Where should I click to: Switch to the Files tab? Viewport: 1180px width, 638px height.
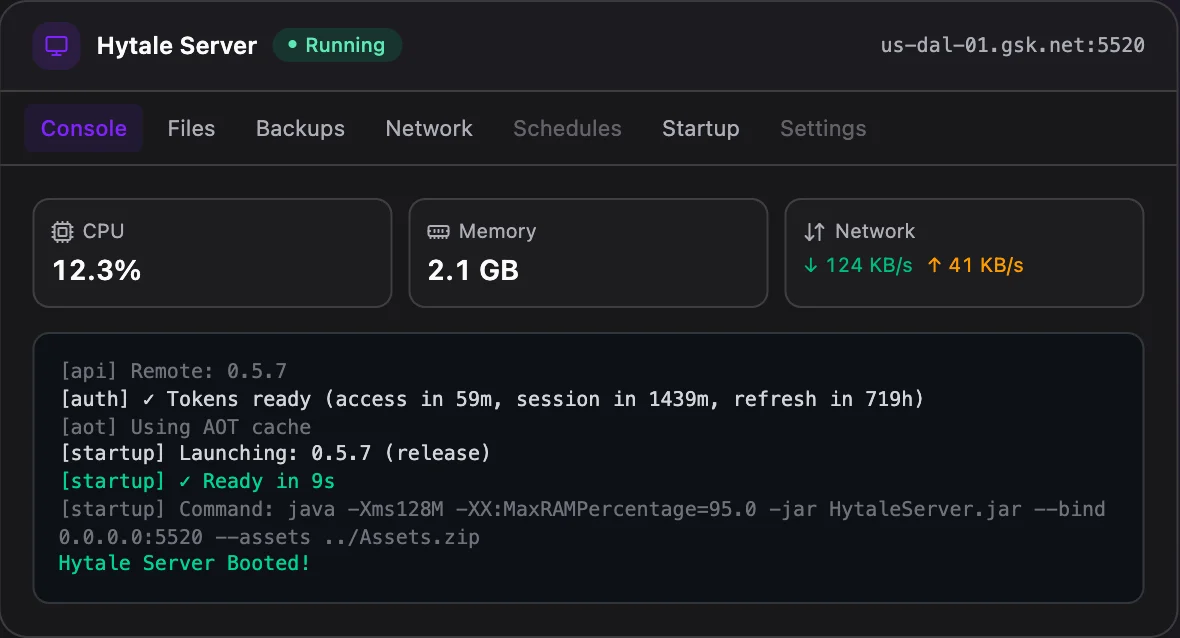click(191, 129)
